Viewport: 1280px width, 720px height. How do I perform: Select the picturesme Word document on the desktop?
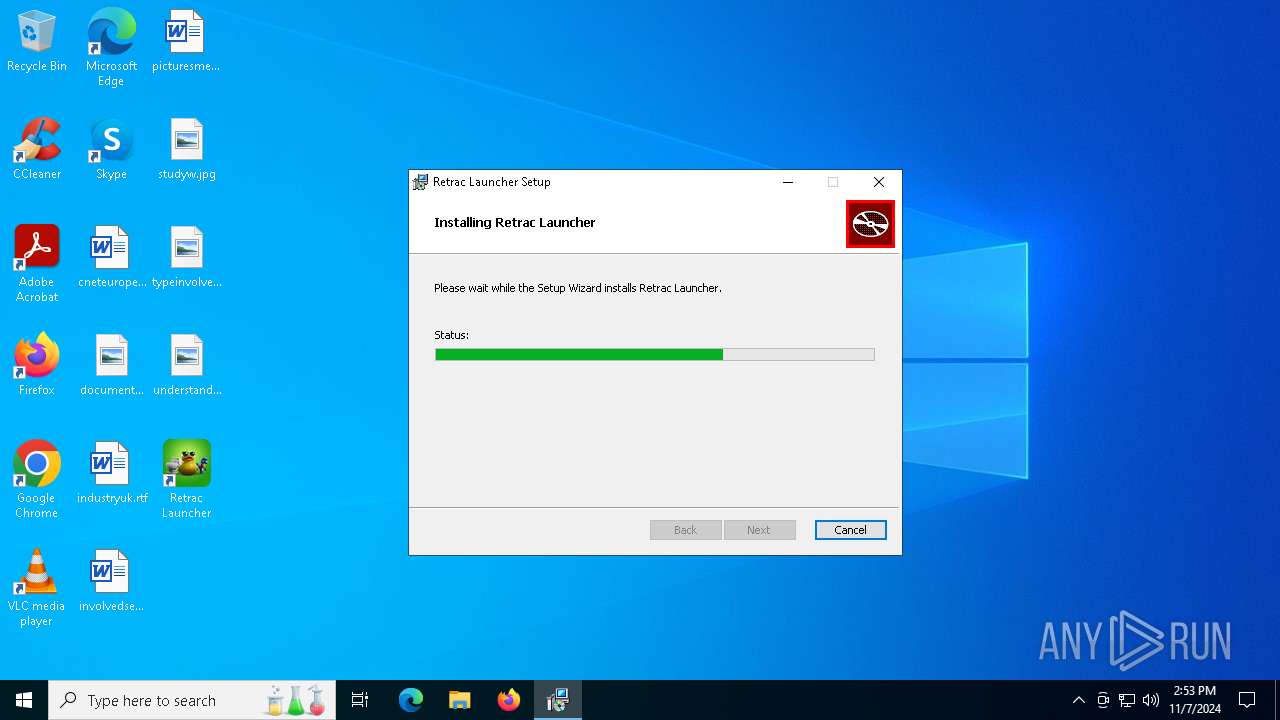[x=186, y=42]
